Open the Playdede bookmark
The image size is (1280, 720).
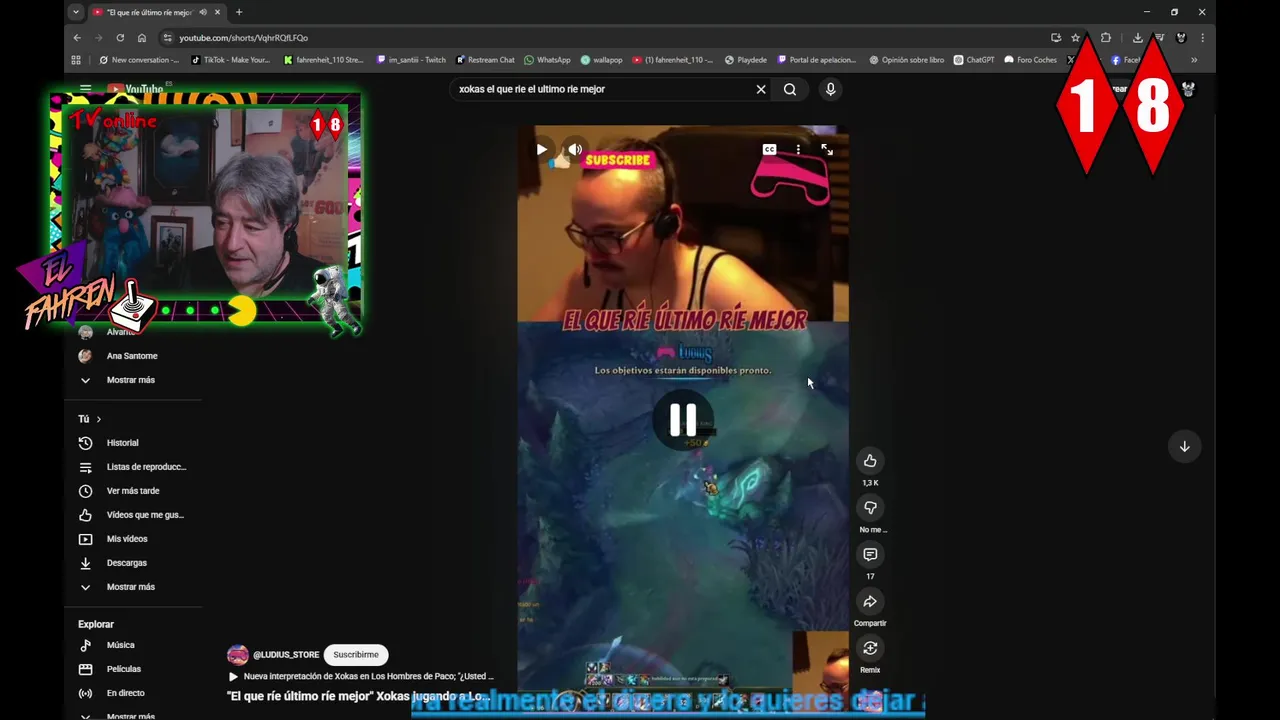tap(746, 60)
